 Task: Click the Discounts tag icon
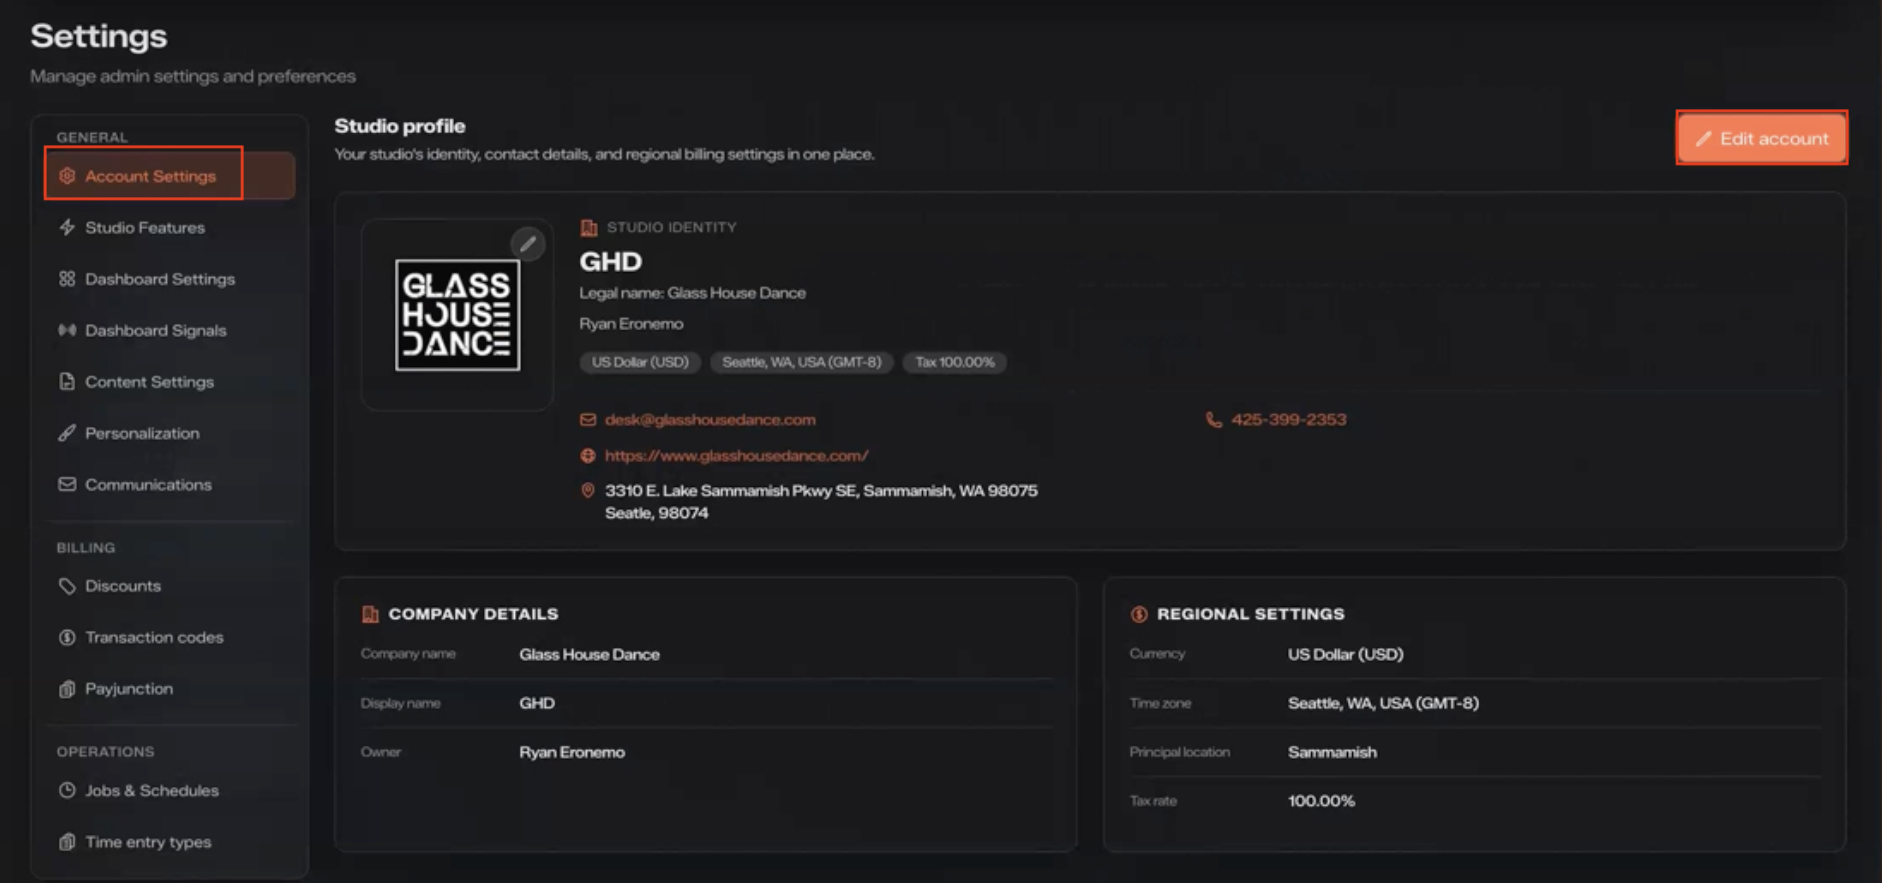[x=67, y=586]
